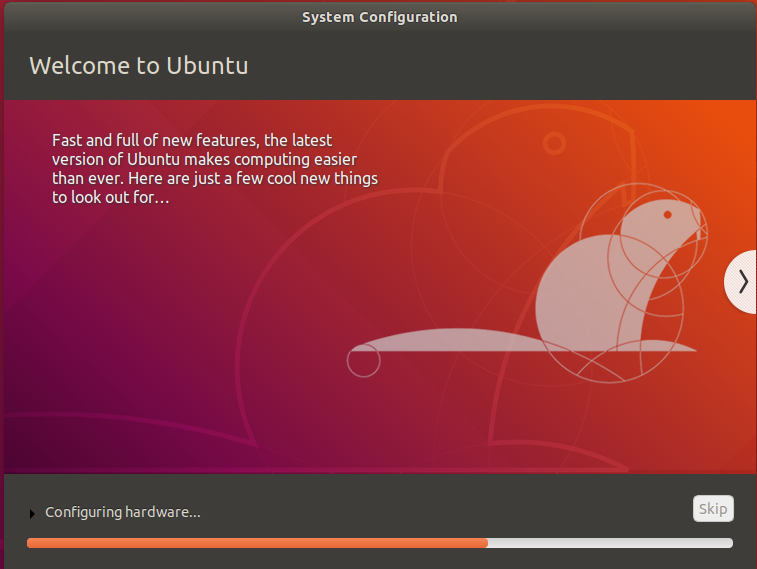Click the "to look out for…" text line
Image resolution: width=757 pixels, height=569 pixels.
pos(110,197)
